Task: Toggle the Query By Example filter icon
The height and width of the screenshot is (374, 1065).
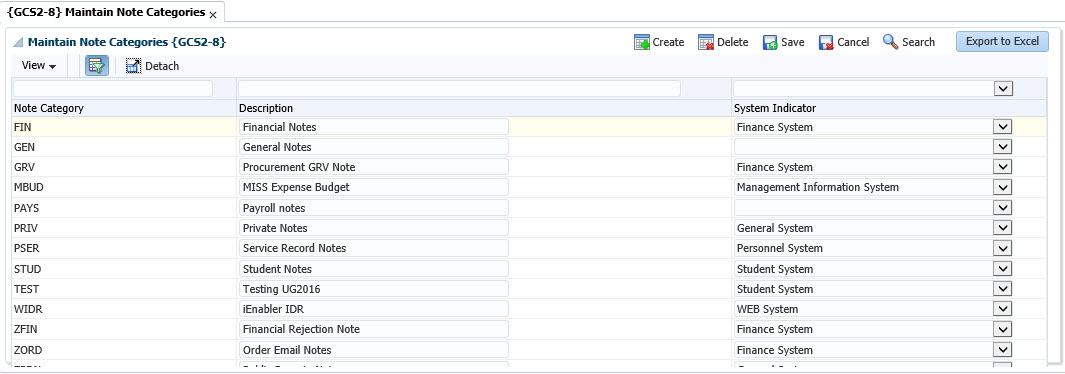Action: pyautogui.click(x=96, y=66)
